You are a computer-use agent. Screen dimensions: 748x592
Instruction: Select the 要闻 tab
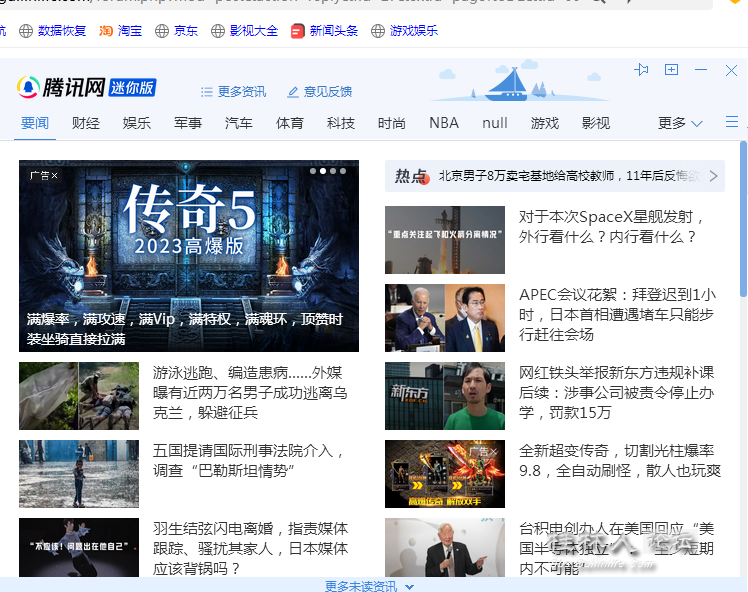(x=35, y=123)
